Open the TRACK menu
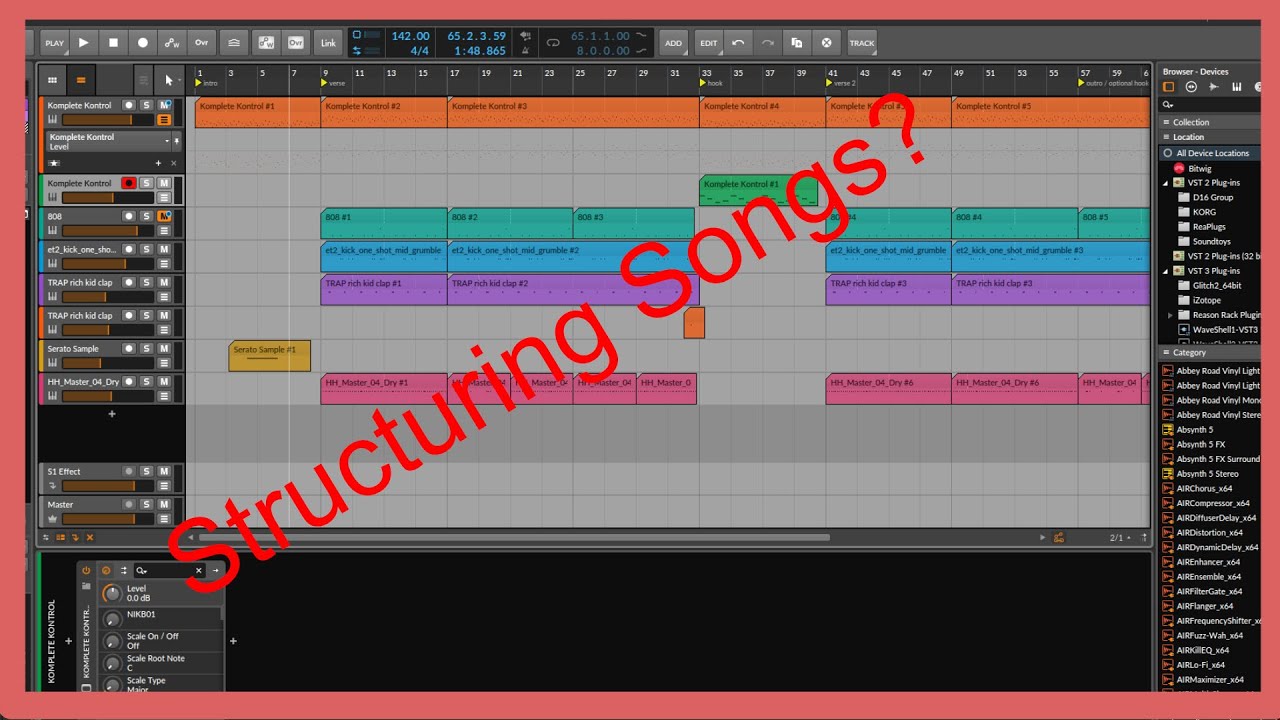This screenshot has height=720, width=1280. [862, 43]
